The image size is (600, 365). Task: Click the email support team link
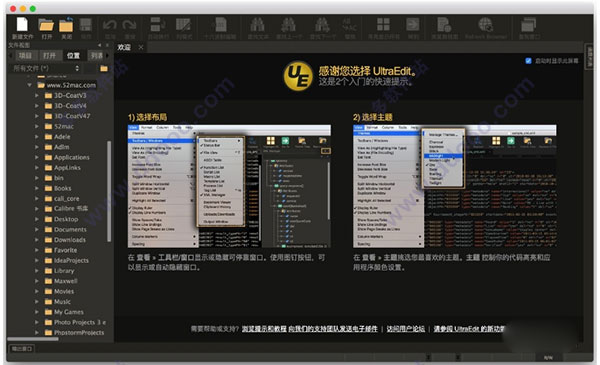point(333,329)
